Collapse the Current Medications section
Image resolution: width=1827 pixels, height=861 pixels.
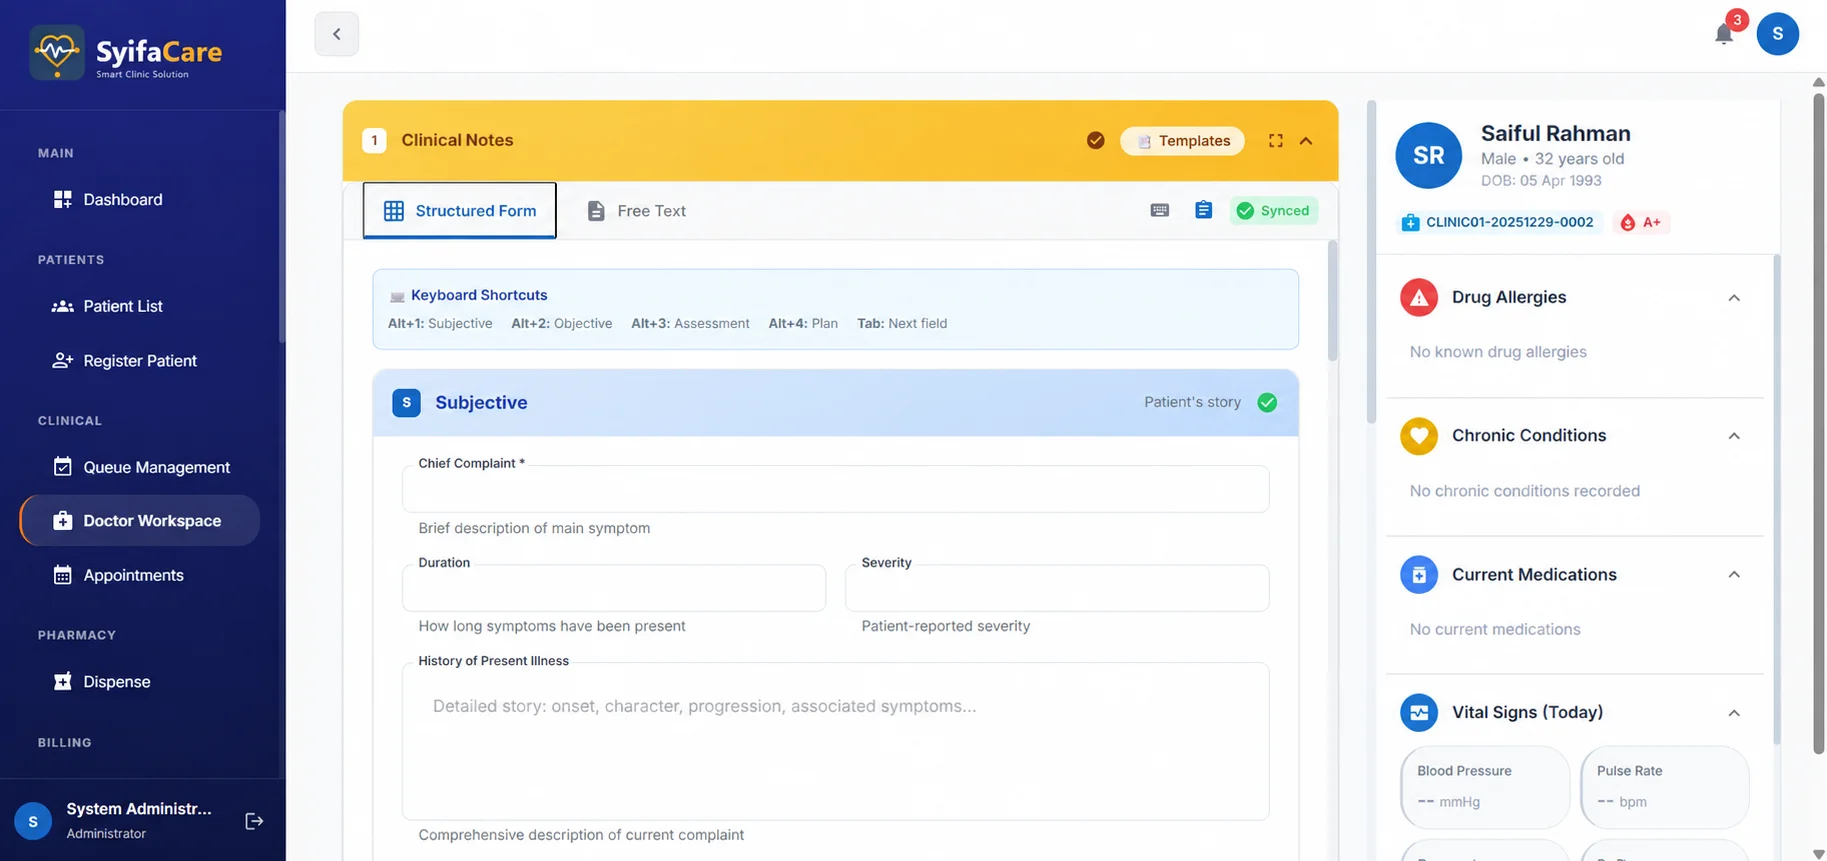point(1734,574)
